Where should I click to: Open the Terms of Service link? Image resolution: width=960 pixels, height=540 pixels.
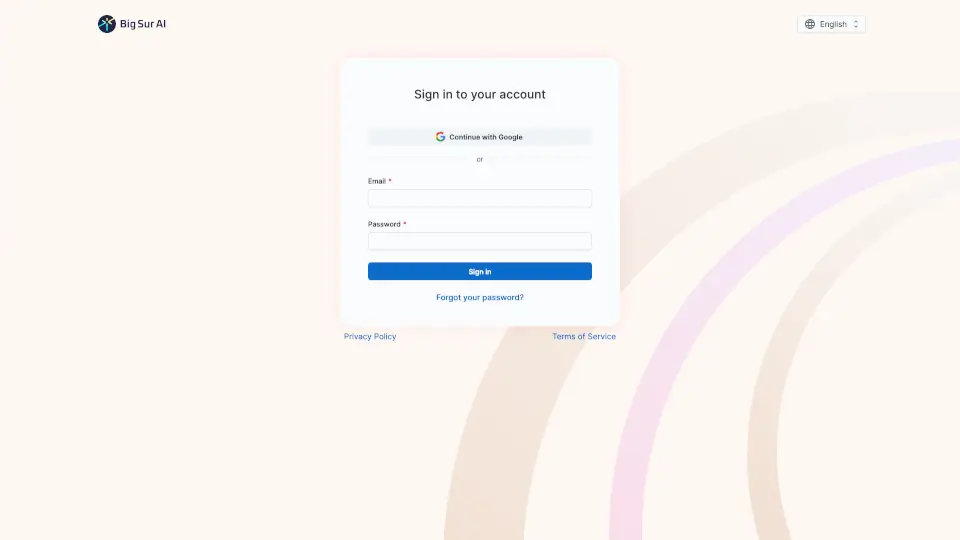(583, 336)
